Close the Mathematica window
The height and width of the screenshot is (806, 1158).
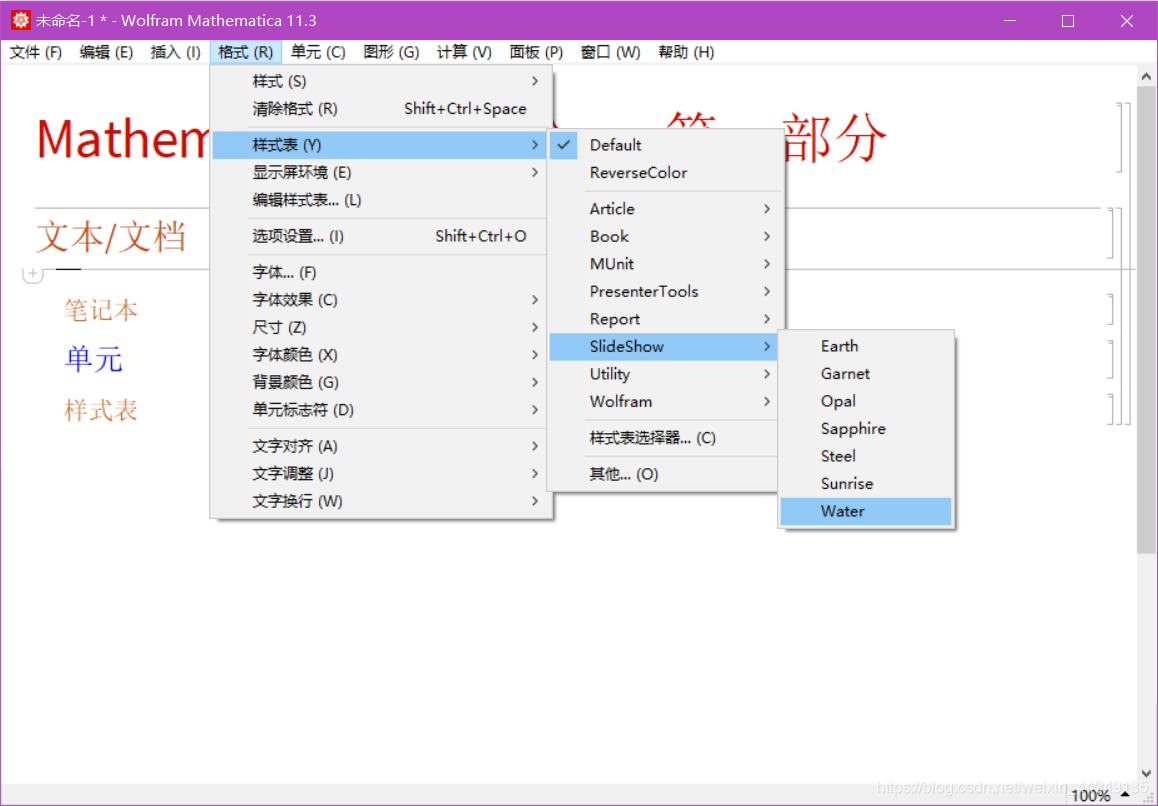[x=1126, y=21]
